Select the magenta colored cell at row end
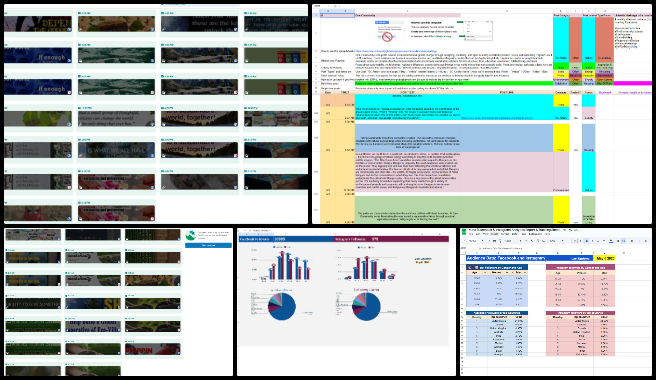This screenshot has width=656, height=380. coord(633,83)
